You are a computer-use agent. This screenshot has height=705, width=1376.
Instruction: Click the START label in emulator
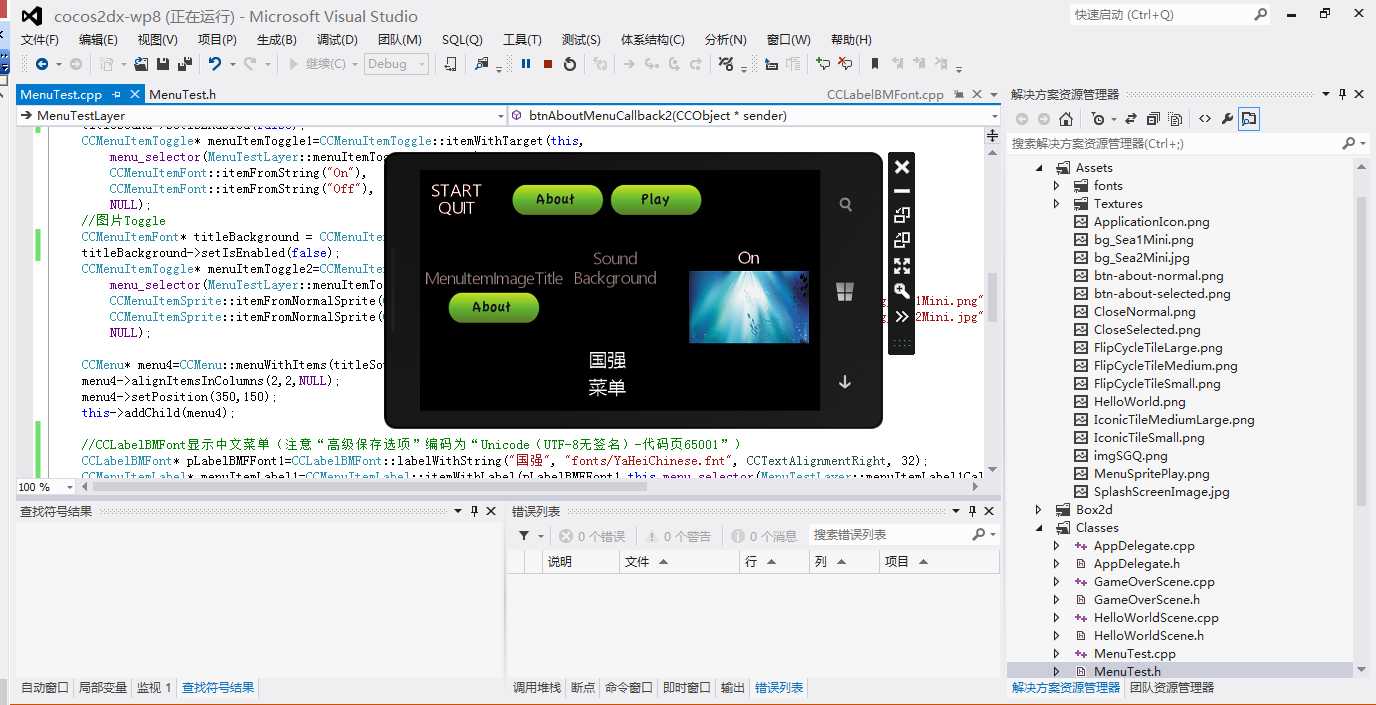[456, 190]
